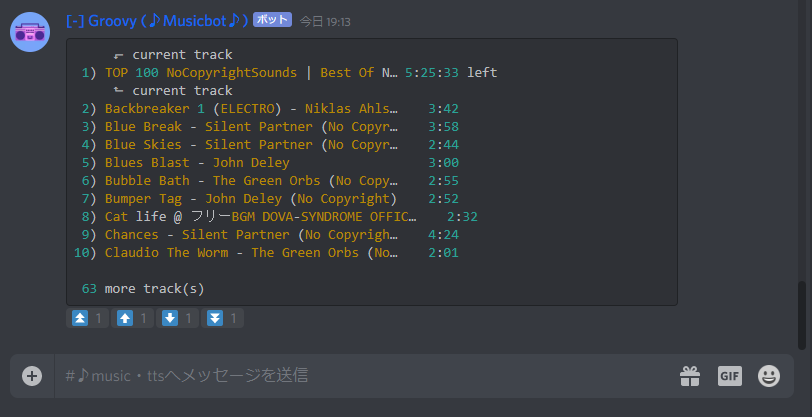
Task: Click the double up arrow reaction
Action: (88, 318)
